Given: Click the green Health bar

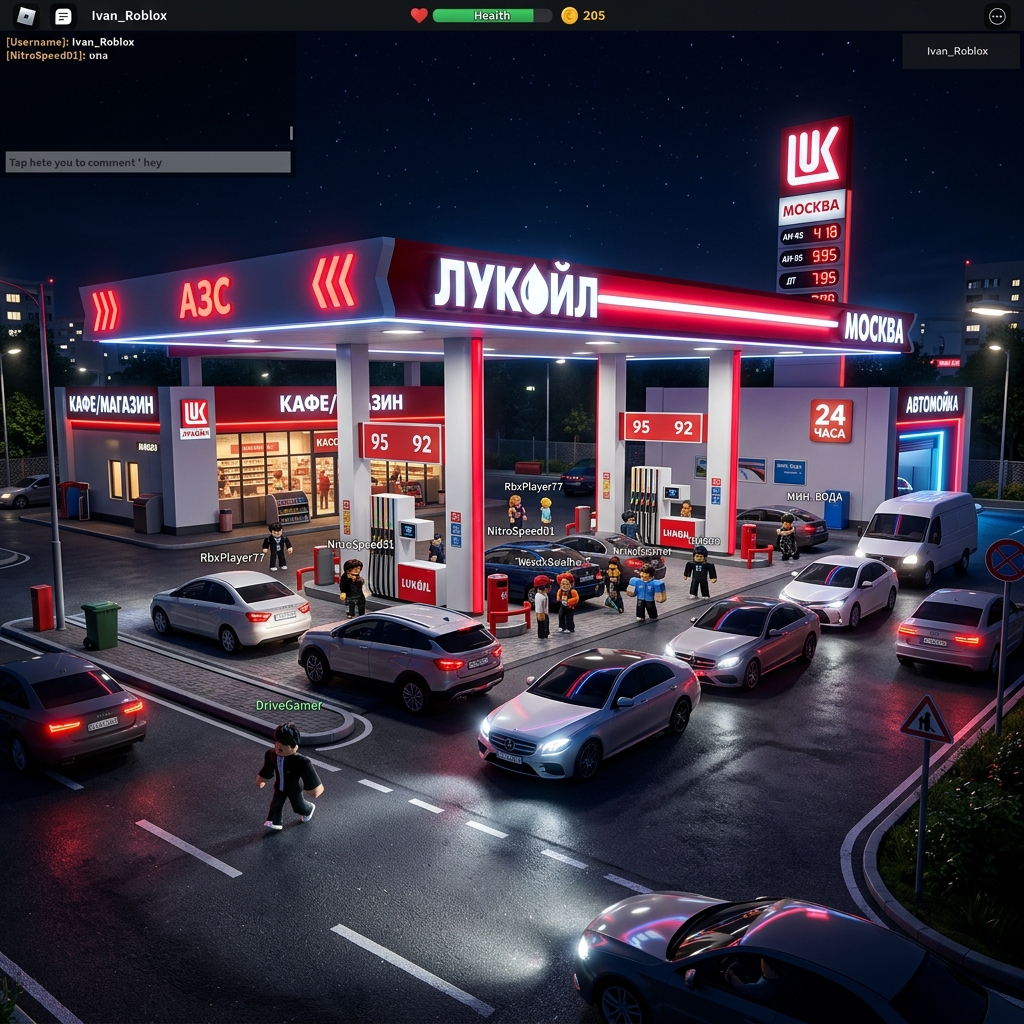Looking at the screenshot, I should click(x=492, y=16).
